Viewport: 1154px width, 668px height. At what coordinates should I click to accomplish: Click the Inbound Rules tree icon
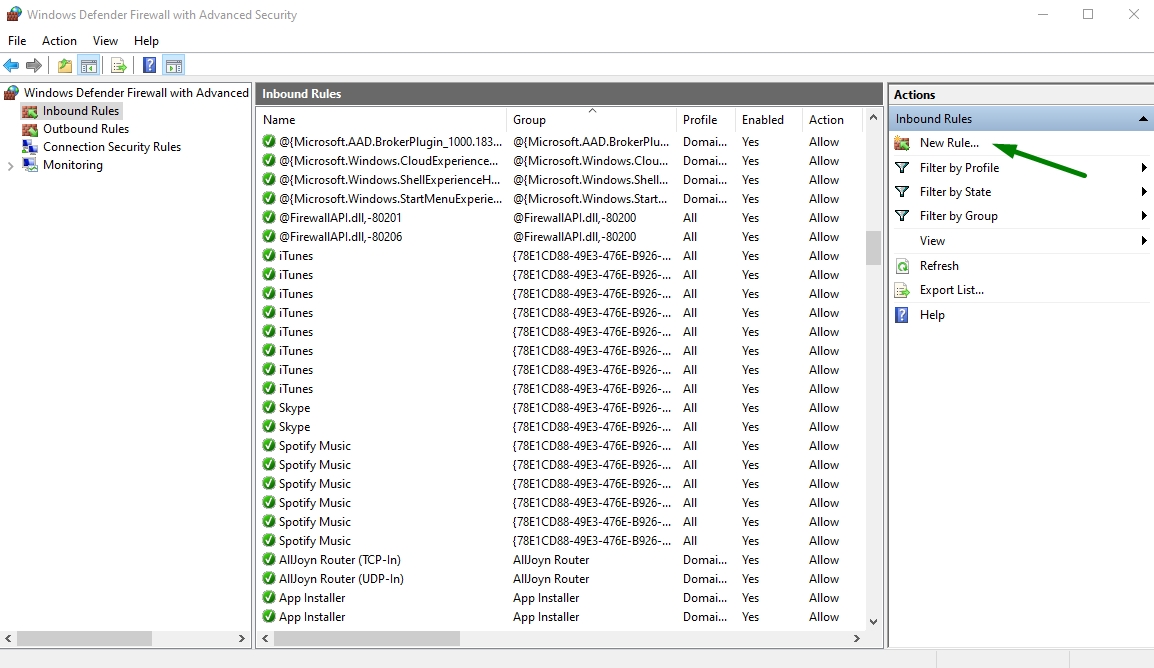29,111
